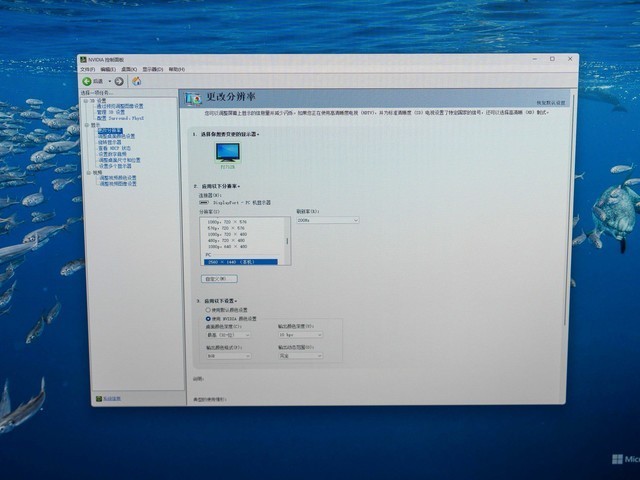Open the 显示器(D) menu
This screenshot has width=640, height=480.
coord(153,69)
